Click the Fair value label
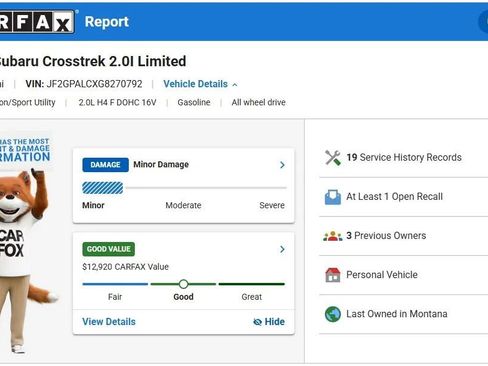 click(x=115, y=297)
